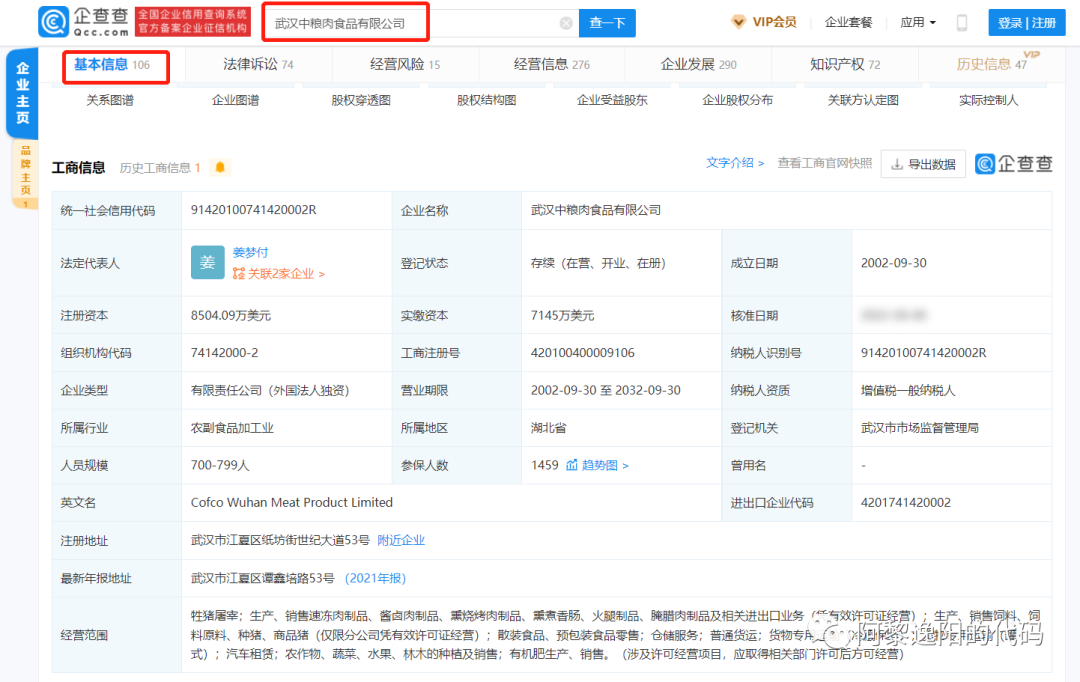Screen dimensions: 1080x682
Task: Click the yellow bell notification icon
Action: tap(220, 167)
